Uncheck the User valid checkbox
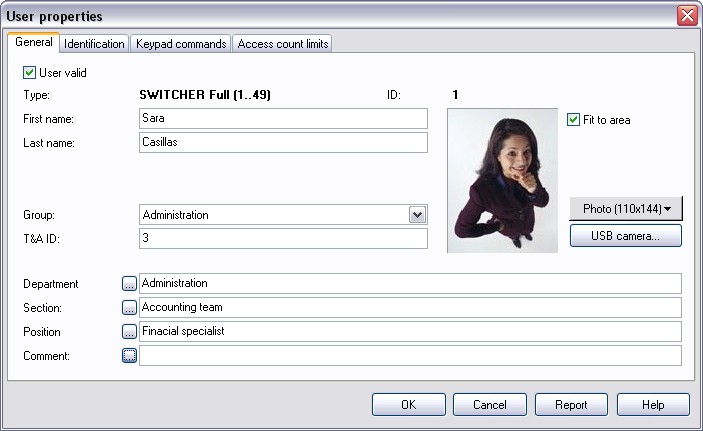 point(29,72)
